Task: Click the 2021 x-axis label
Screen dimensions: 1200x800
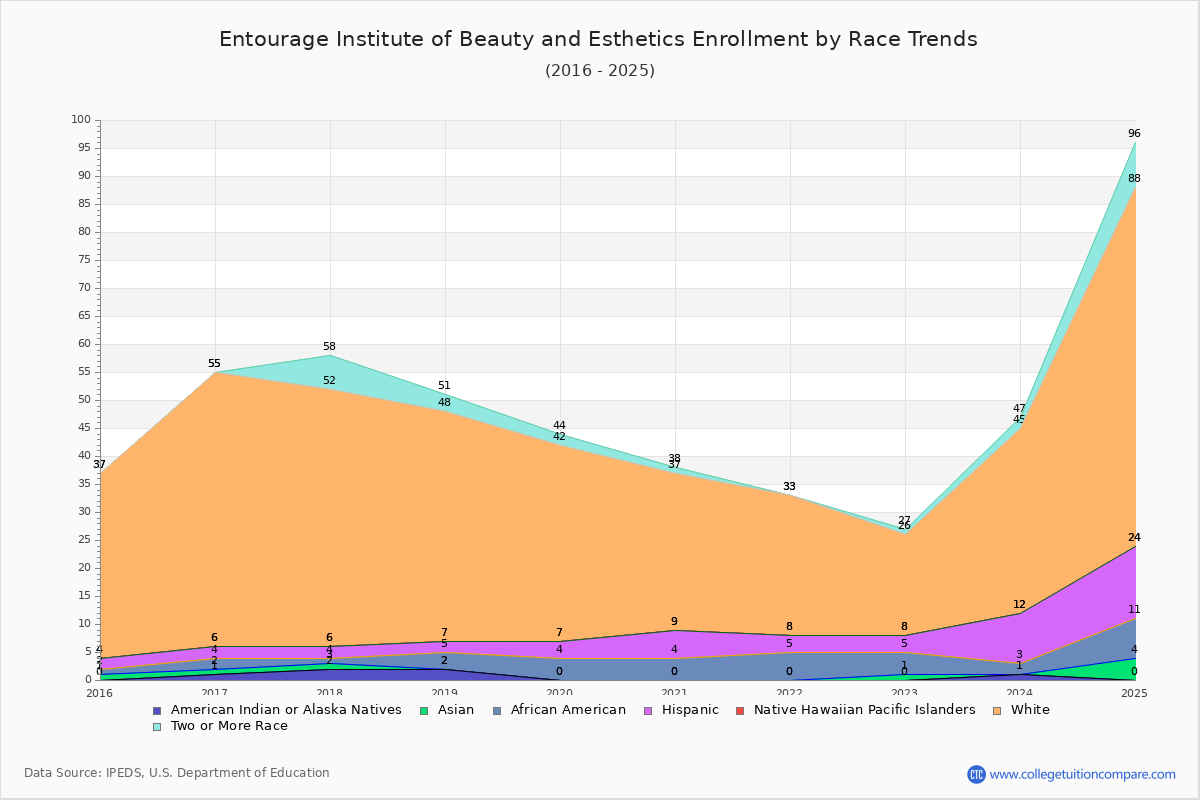Action: coord(675,693)
